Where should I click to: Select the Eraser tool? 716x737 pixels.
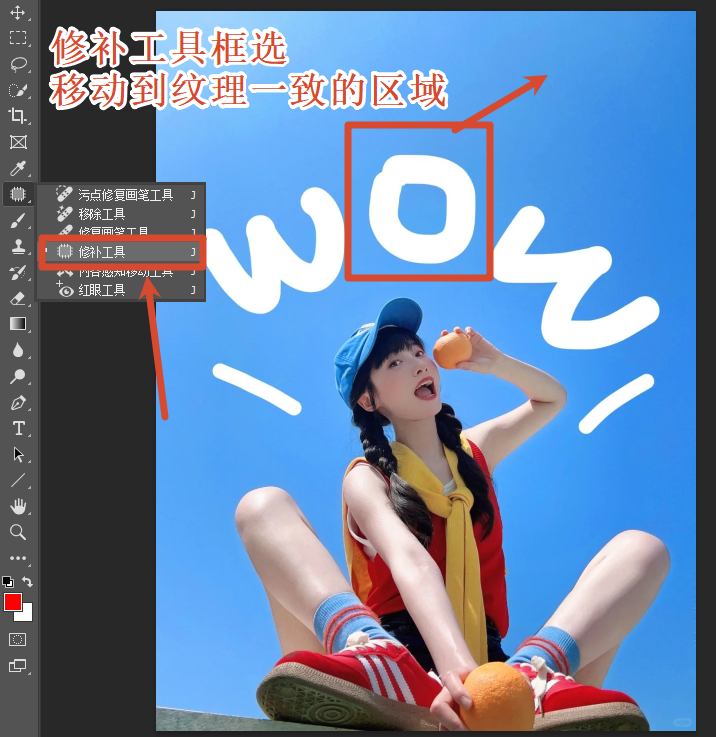coord(18,298)
